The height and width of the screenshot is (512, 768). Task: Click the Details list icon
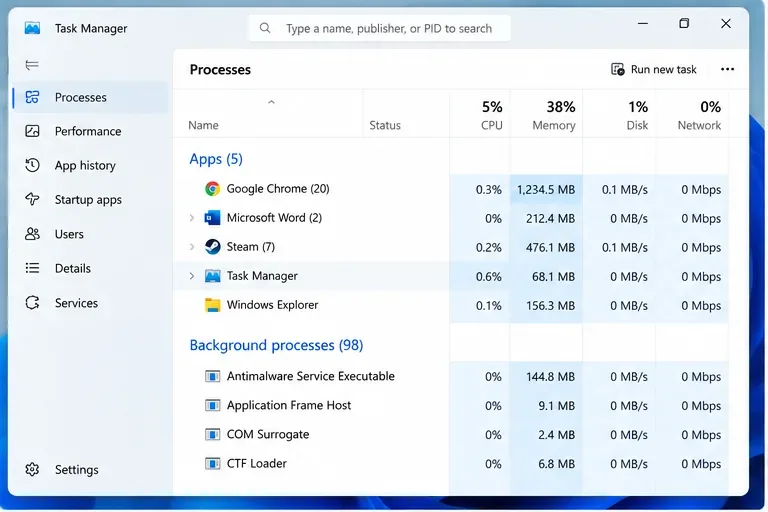click(32, 268)
